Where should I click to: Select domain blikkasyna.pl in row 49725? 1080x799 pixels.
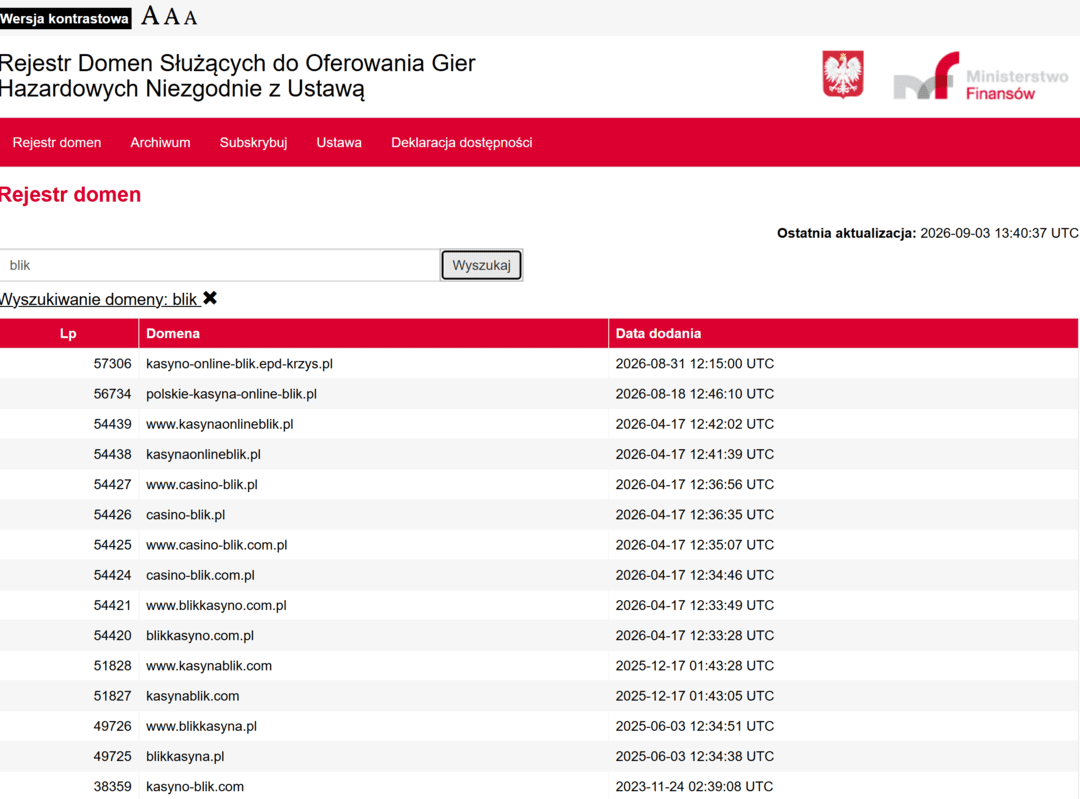click(185, 756)
